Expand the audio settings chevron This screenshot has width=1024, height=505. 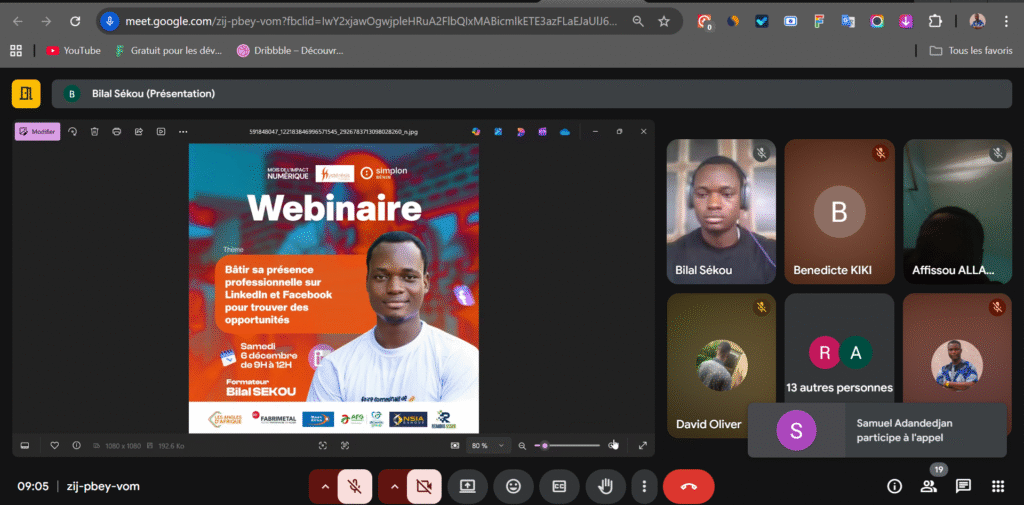click(x=324, y=486)
